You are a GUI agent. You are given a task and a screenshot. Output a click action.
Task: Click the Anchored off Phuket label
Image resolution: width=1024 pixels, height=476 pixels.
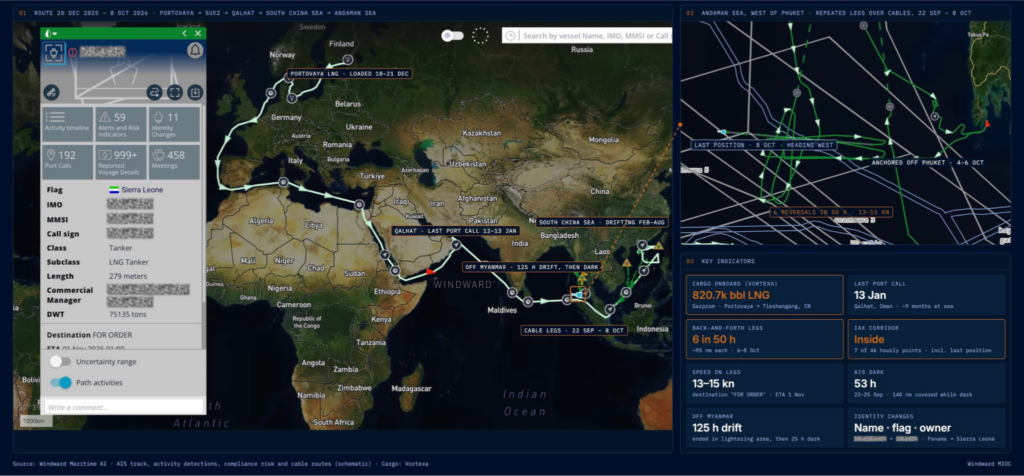927,162
